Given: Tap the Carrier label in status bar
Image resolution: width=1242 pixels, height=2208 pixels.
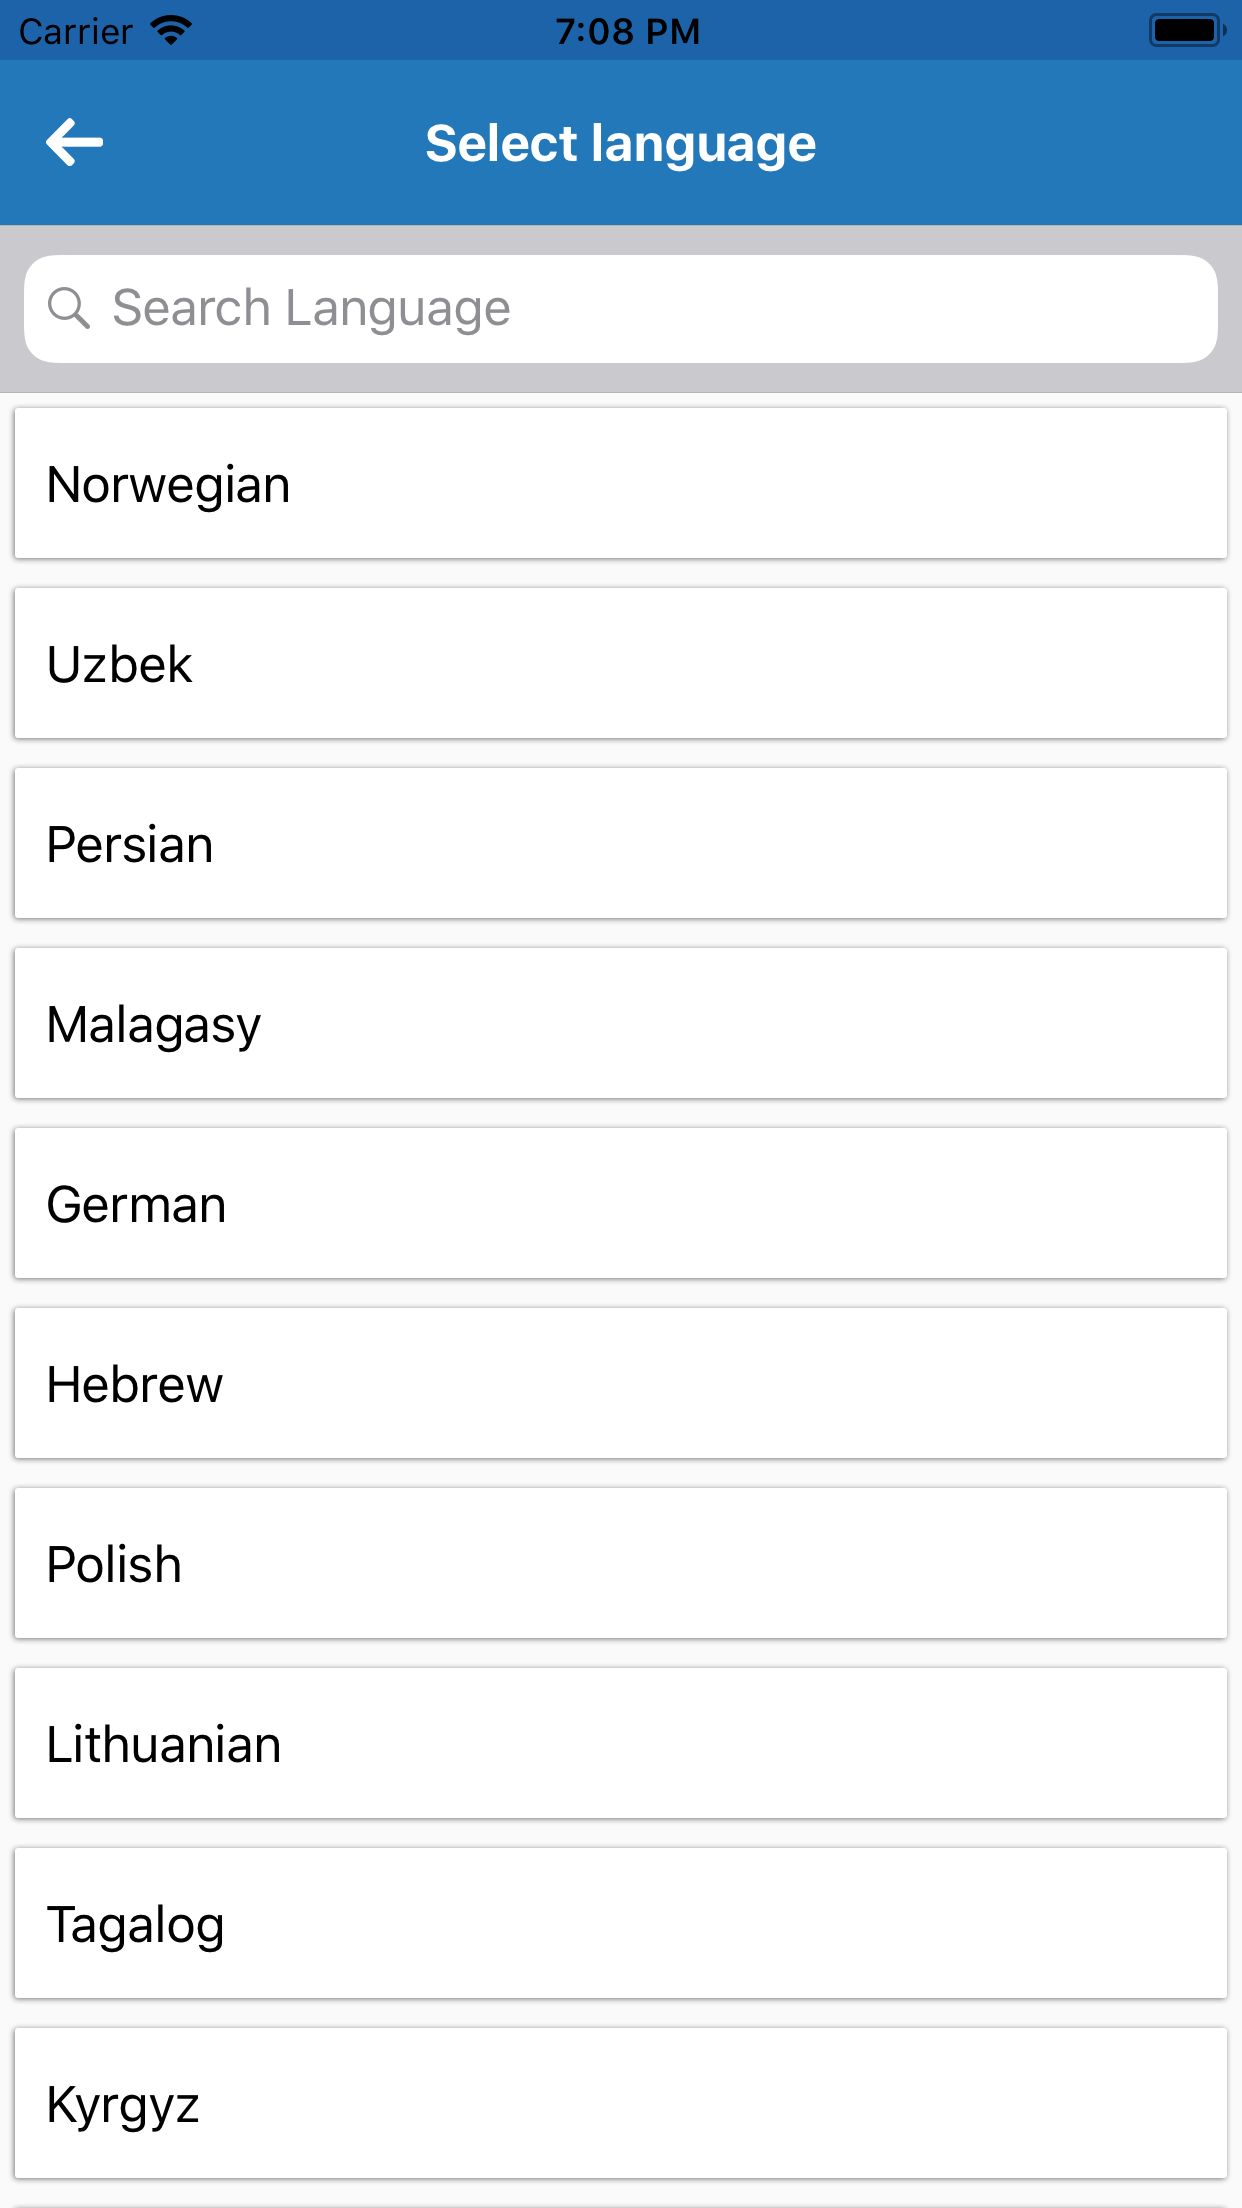Looking at the screenshot, I should point(76,32).
